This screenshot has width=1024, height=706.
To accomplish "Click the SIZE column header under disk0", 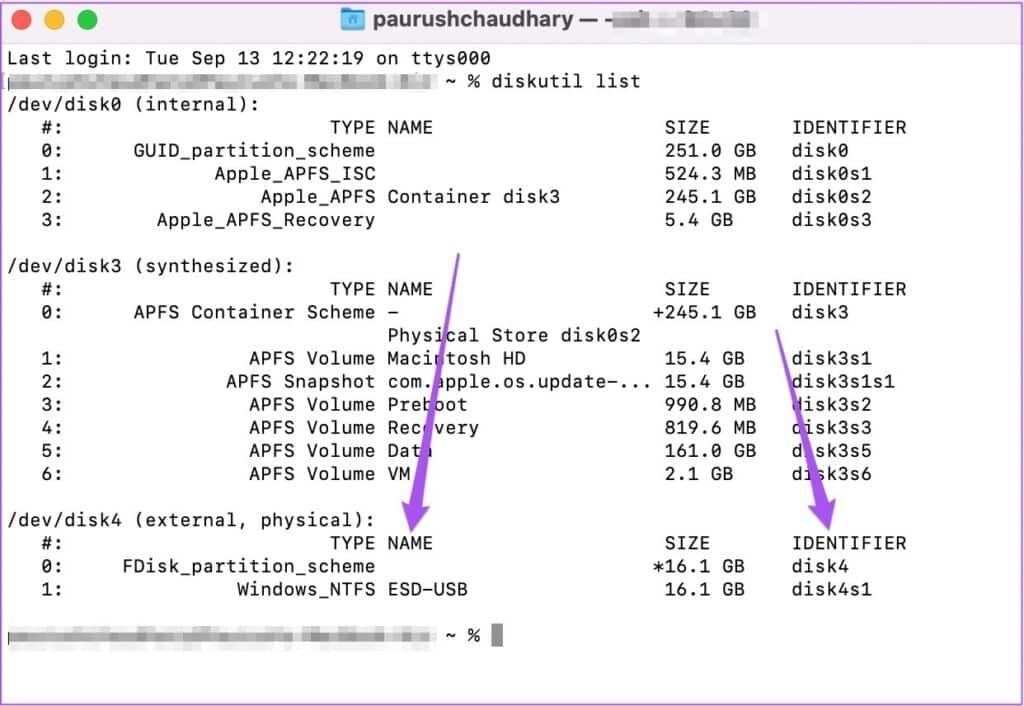I will tap(687, 127).
